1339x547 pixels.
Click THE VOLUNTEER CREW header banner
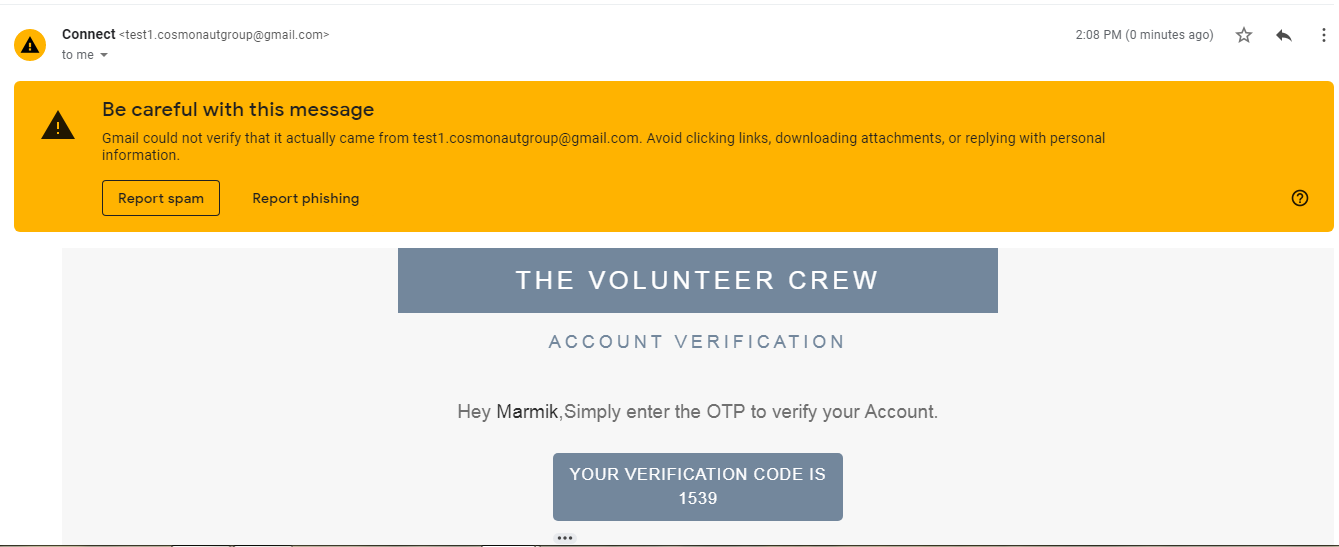pos(698,280)
